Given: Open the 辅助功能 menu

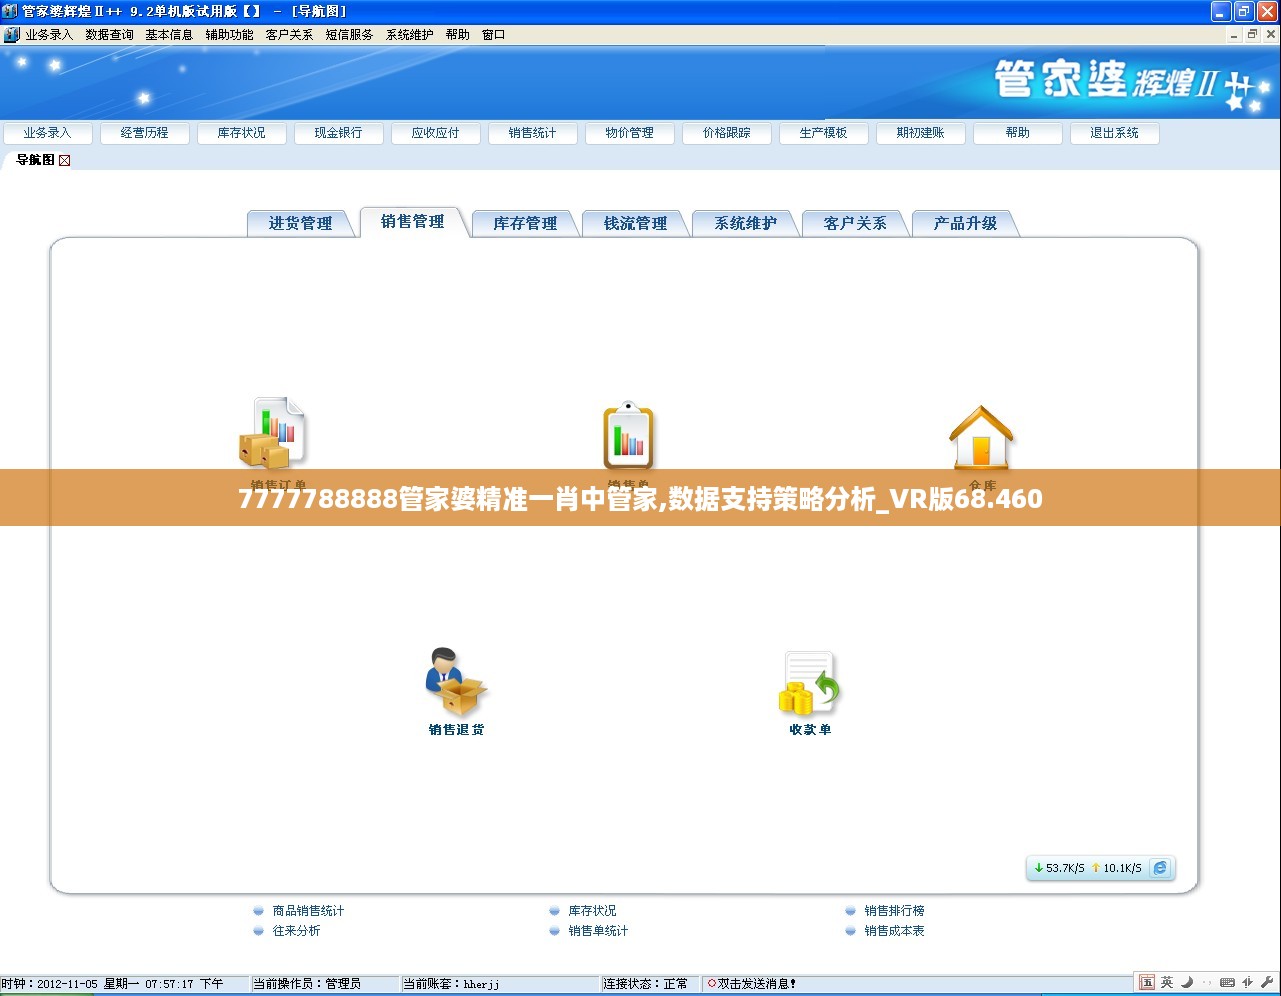Looking at the screenshot, I should tap(229, 34).
